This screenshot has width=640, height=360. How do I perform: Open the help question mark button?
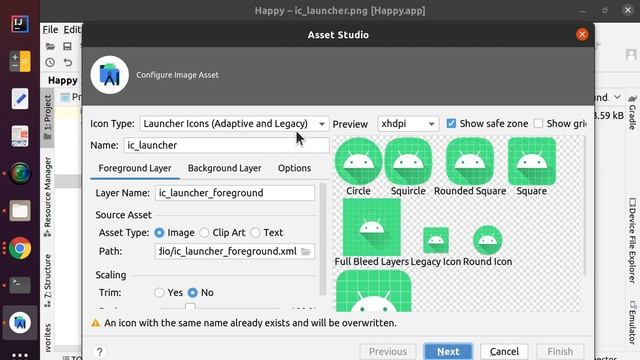pyautogui.click(x=100, y=351)
